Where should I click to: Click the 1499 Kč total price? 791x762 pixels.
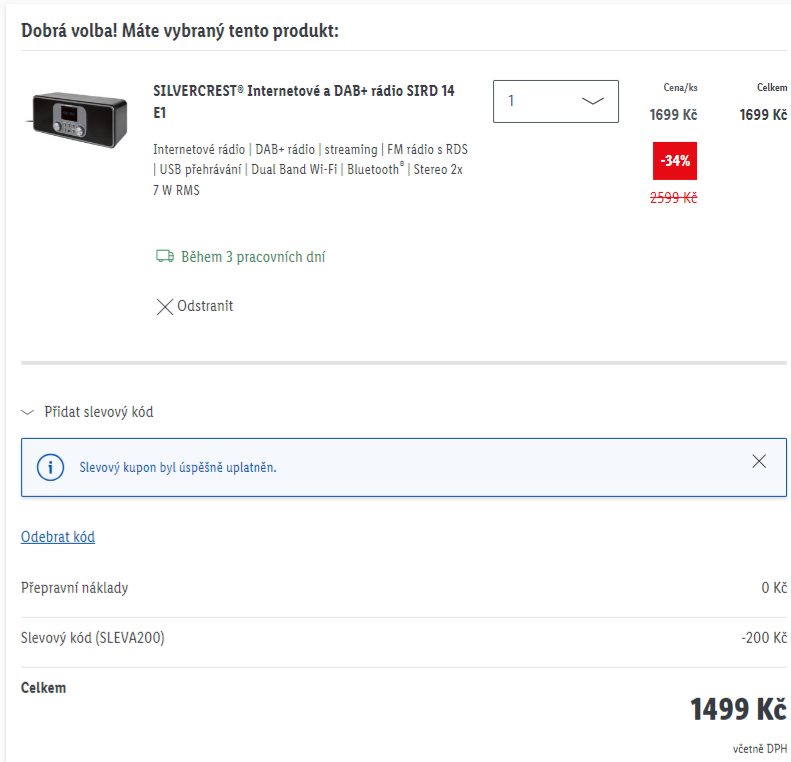tap(738, 709)
